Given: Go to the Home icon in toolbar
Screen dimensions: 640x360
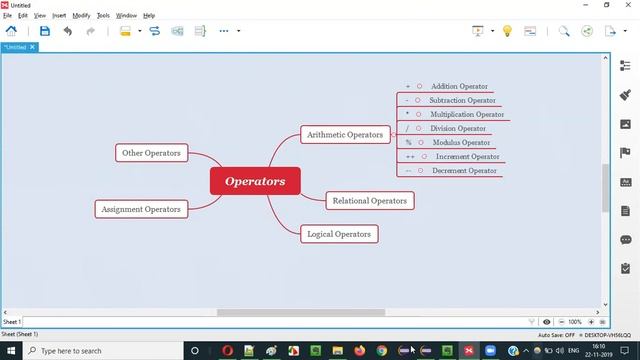Looking at the screenshot, I should 11,31.
